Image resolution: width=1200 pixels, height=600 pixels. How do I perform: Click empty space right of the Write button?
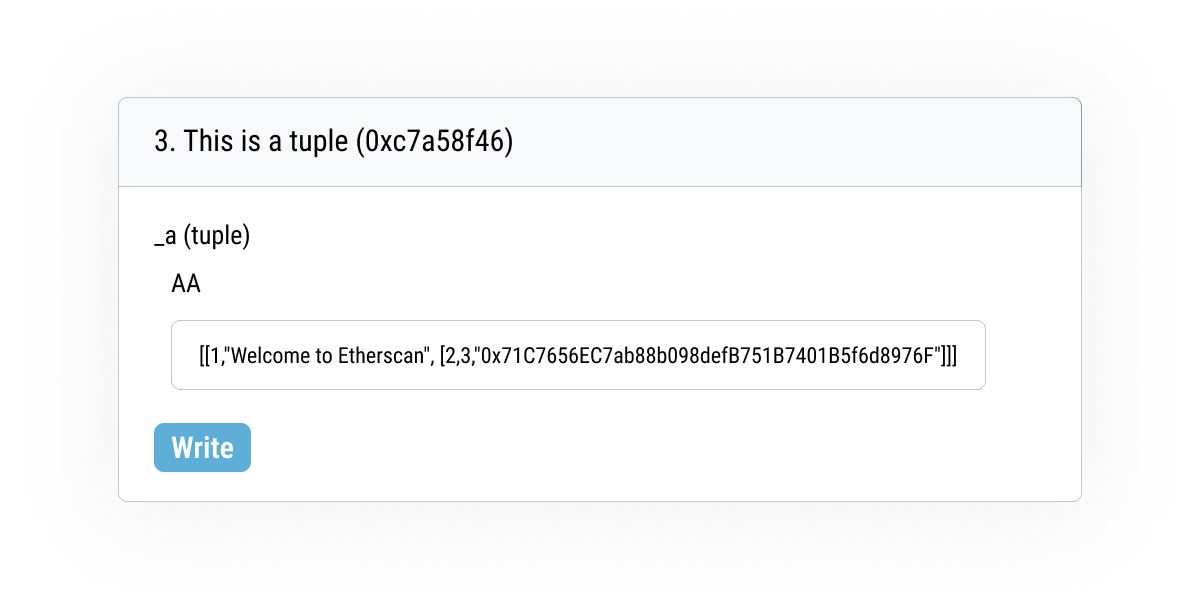coord(600,447)
